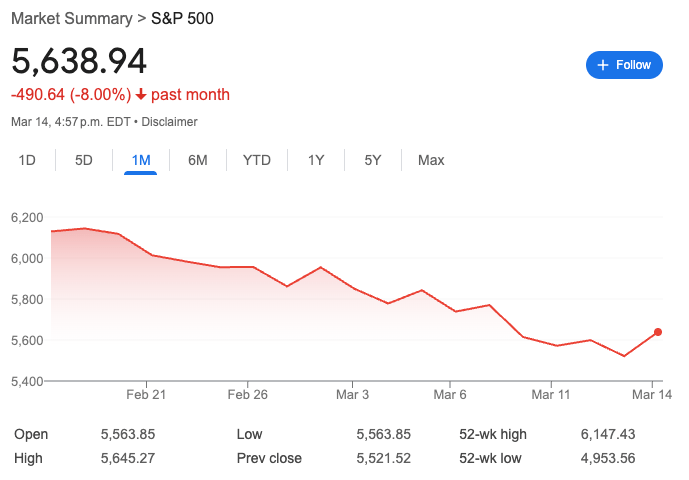Image resolution: width=689 pixels, height=480 pixels.
Task: Show the YTD chart range
Action: click(x=257, y=160)
